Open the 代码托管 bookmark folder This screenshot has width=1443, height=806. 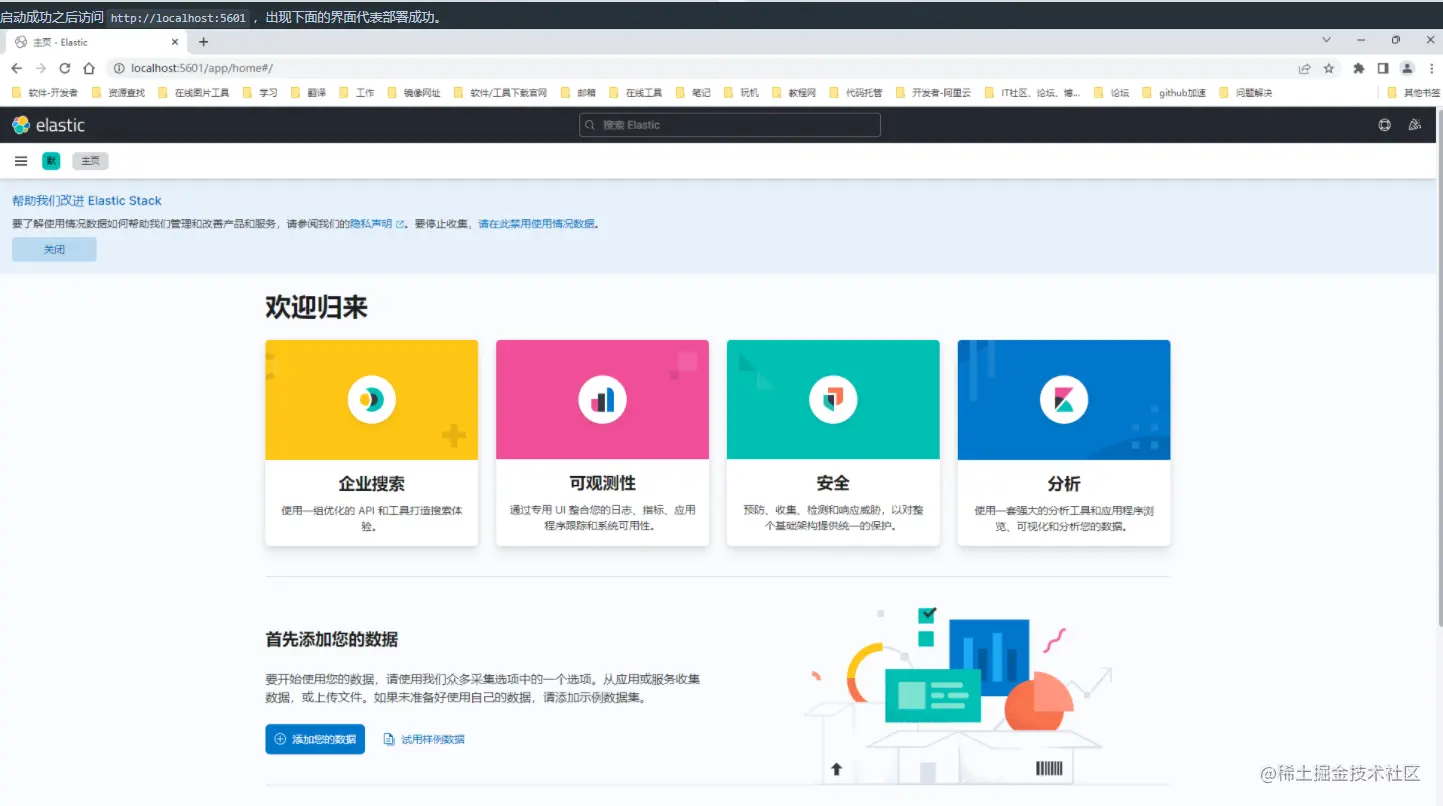[856, 93]
